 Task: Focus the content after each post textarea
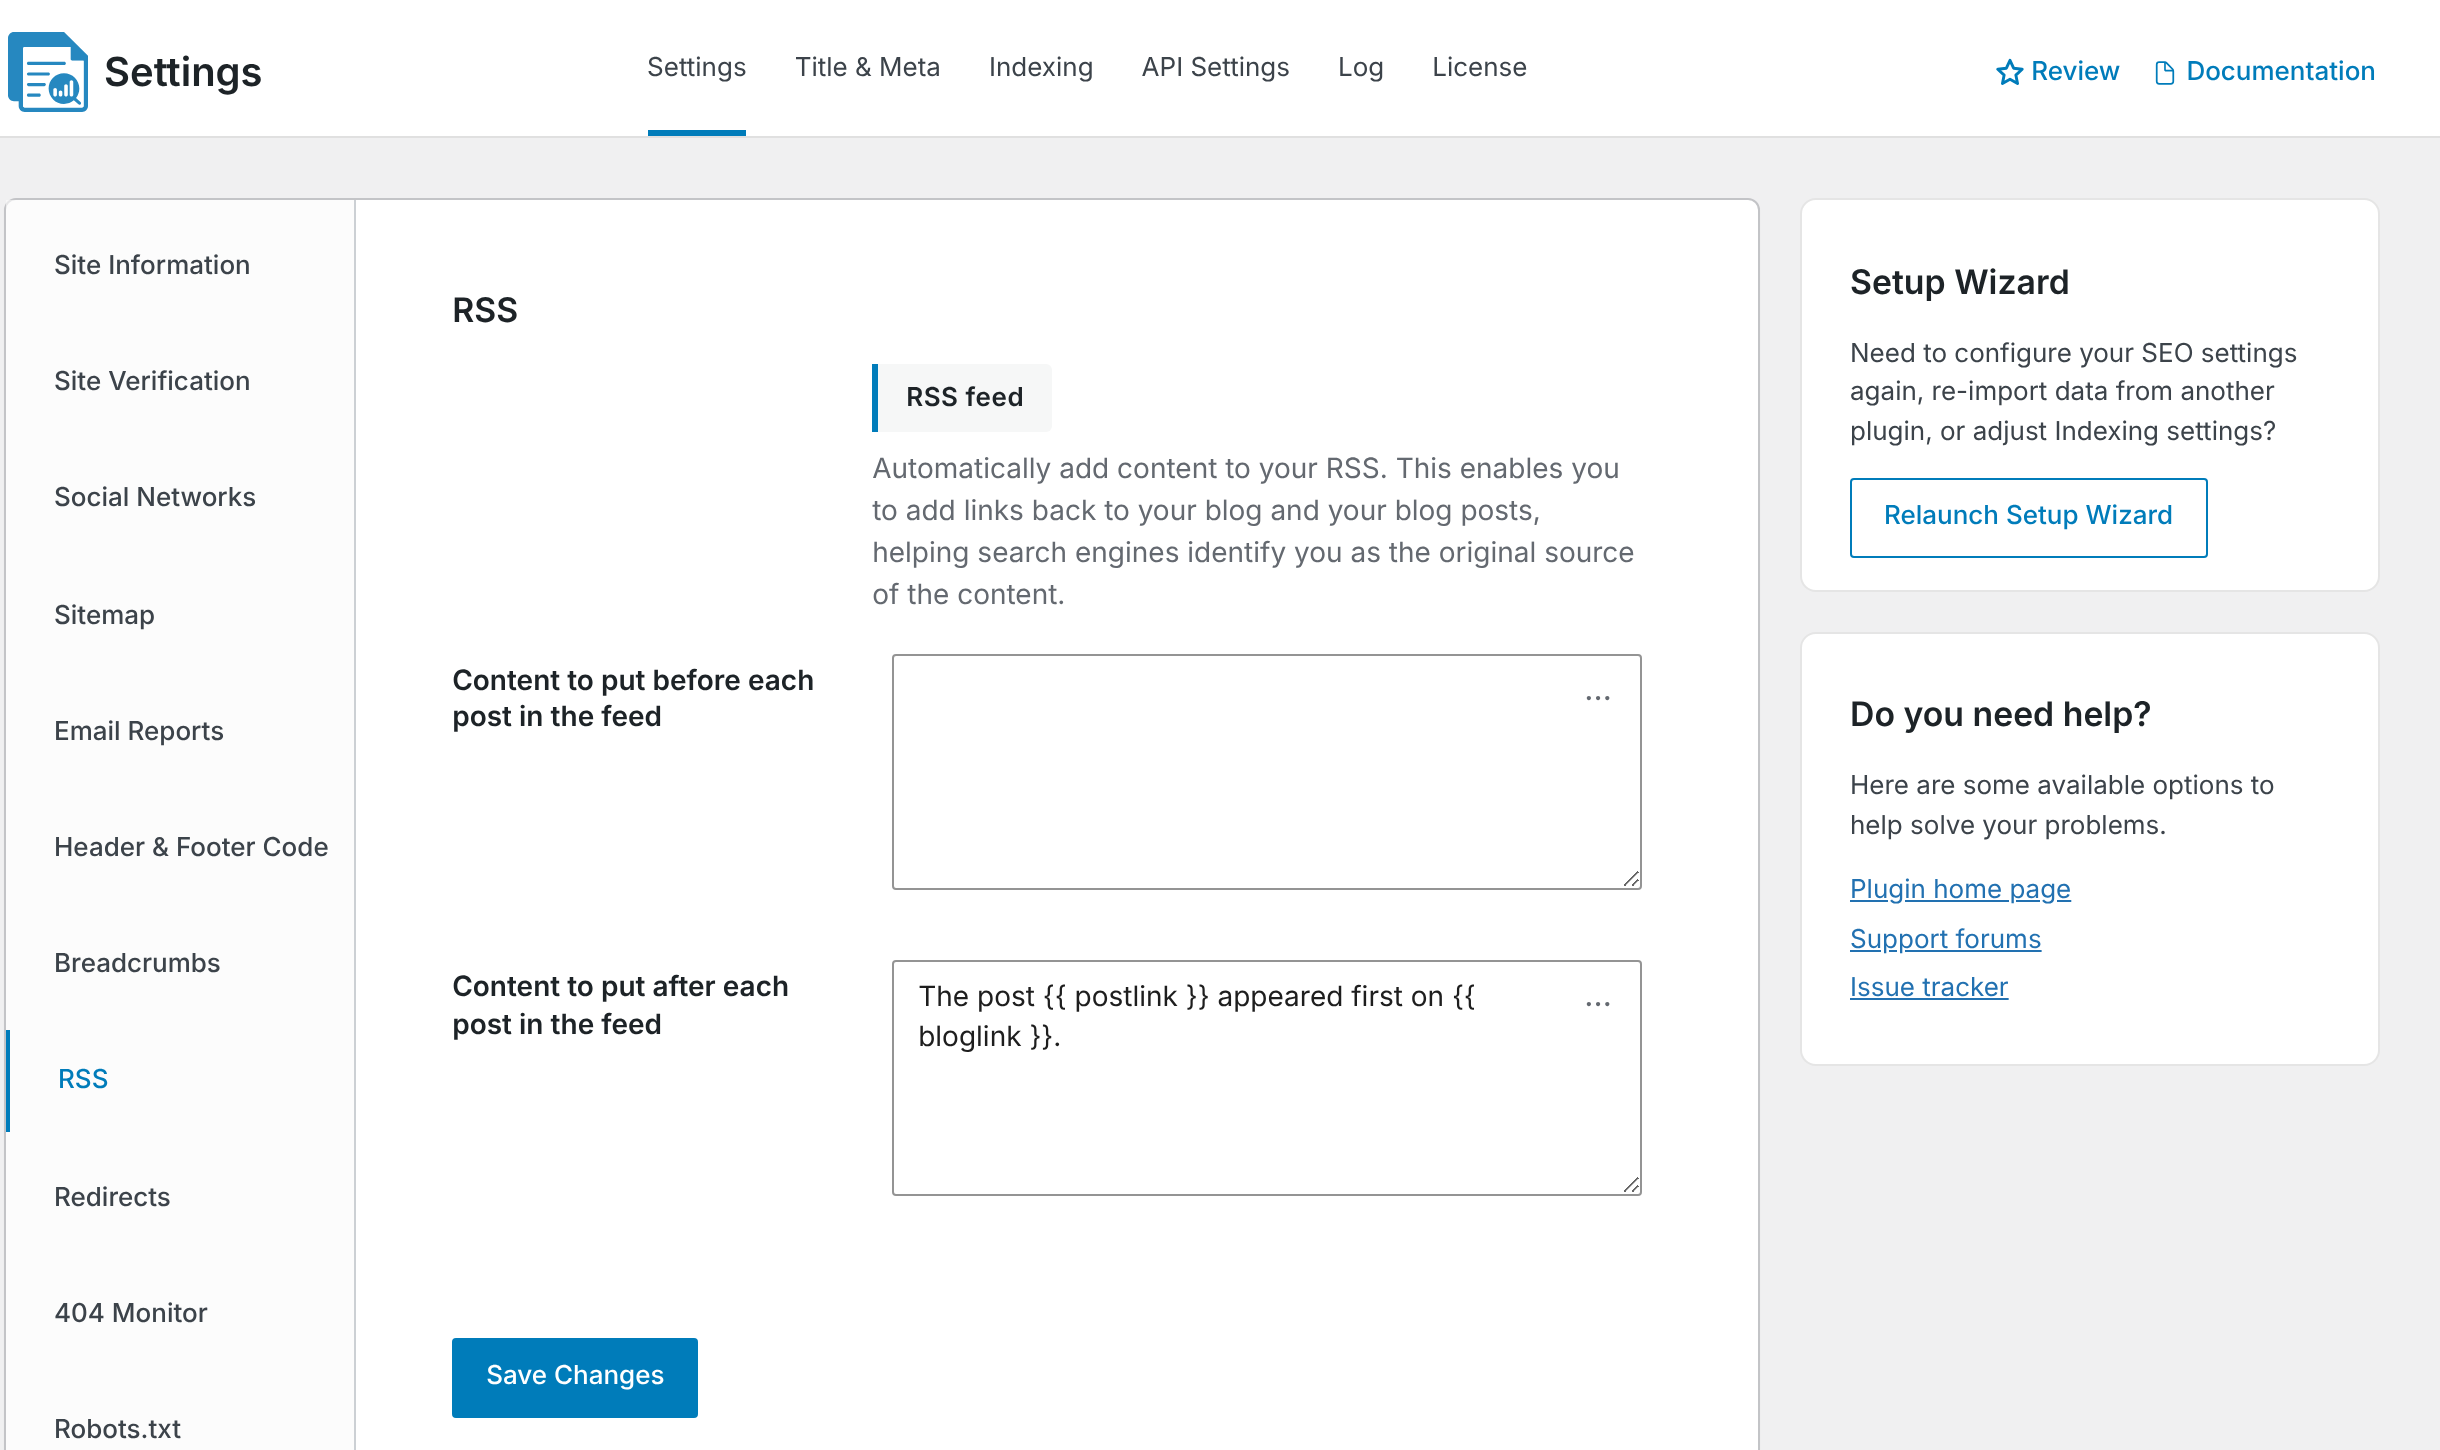pyautogui.click(x=1267, y=1078)
